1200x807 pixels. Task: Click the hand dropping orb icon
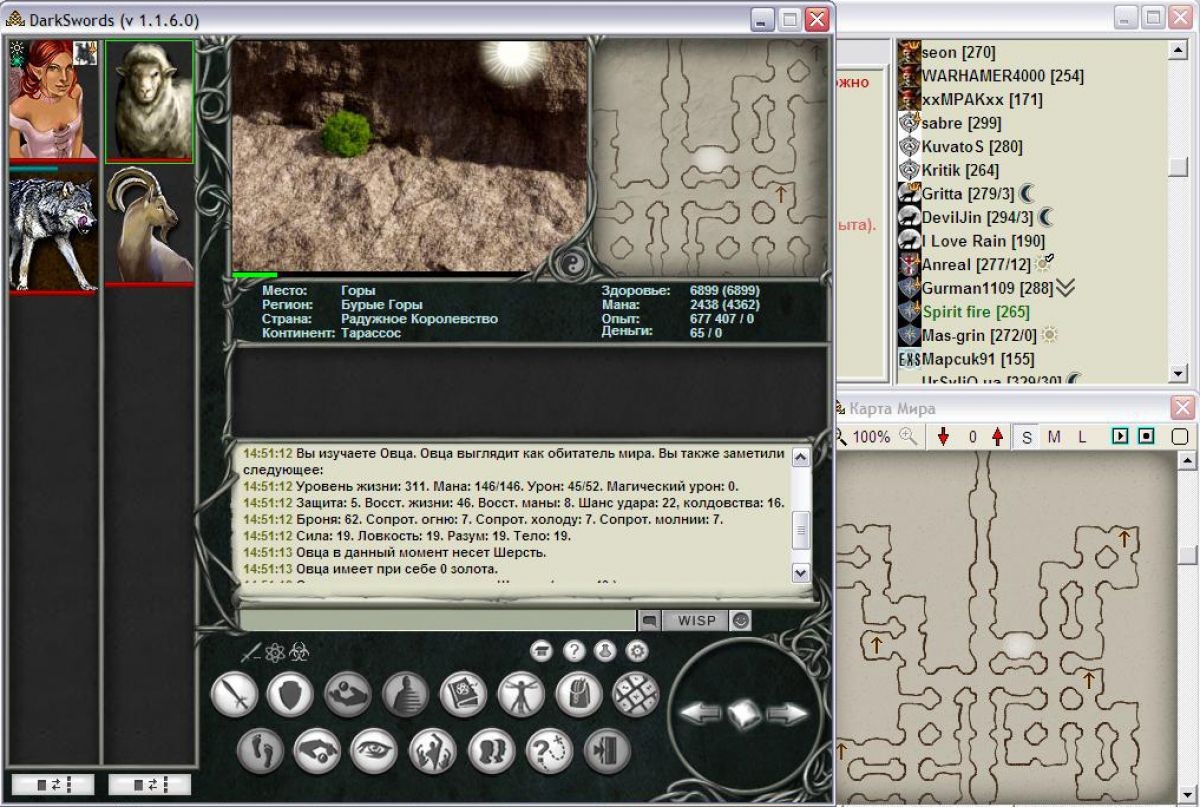[317, 750]
